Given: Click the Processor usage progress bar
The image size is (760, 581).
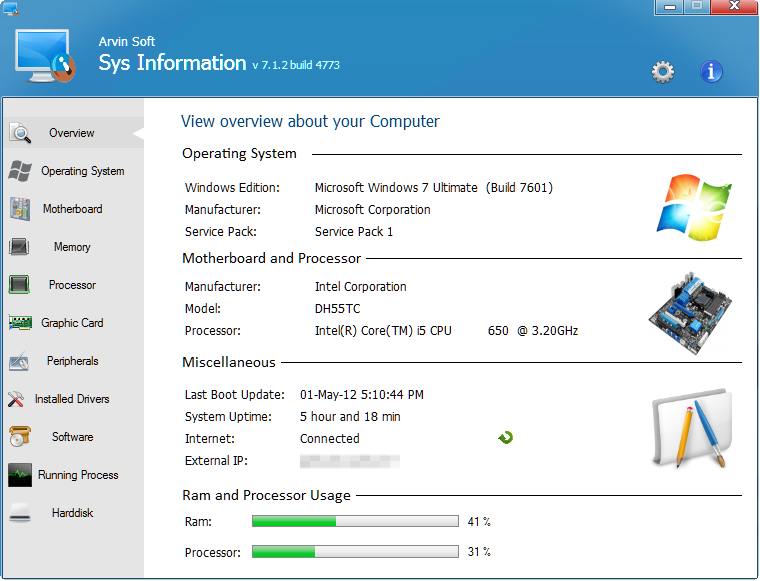Looking at the screenshot, I should (355, 552).
